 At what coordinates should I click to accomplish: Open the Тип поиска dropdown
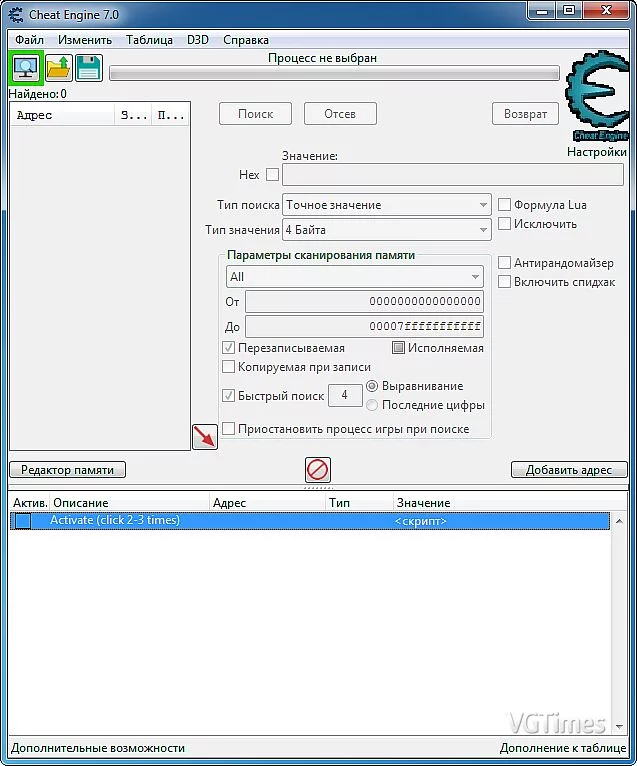[x=386, y=205]
